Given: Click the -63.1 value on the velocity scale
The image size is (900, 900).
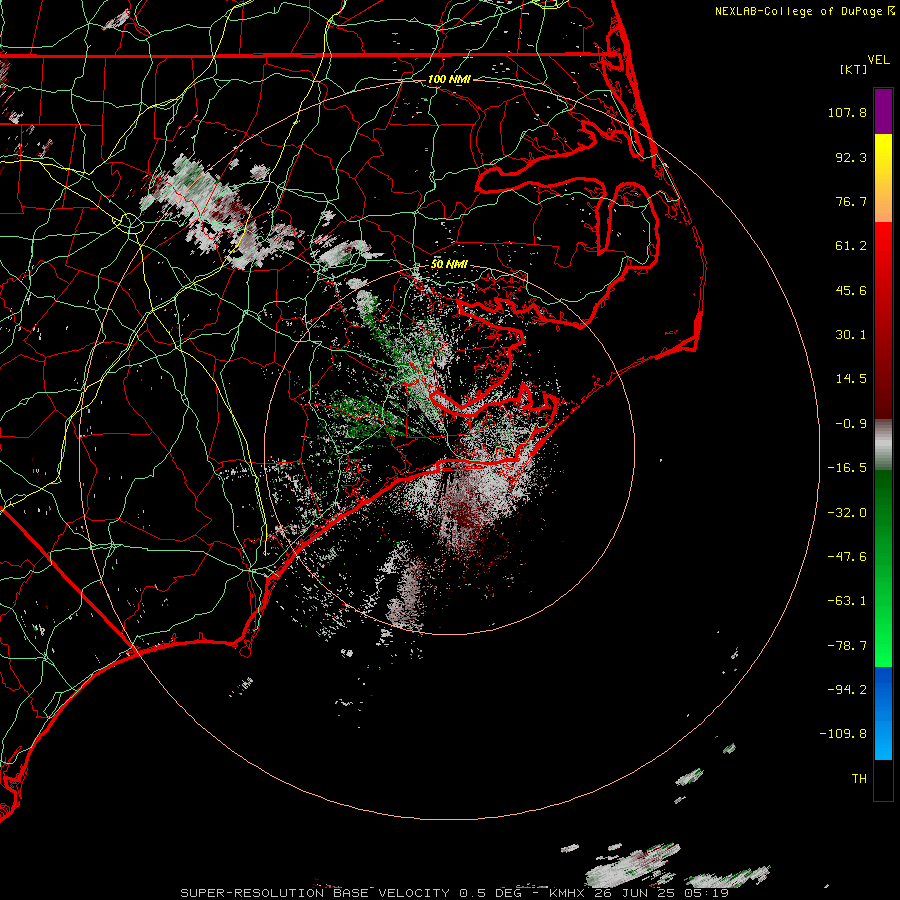Looking at the screenshot, I should [847, 601].
